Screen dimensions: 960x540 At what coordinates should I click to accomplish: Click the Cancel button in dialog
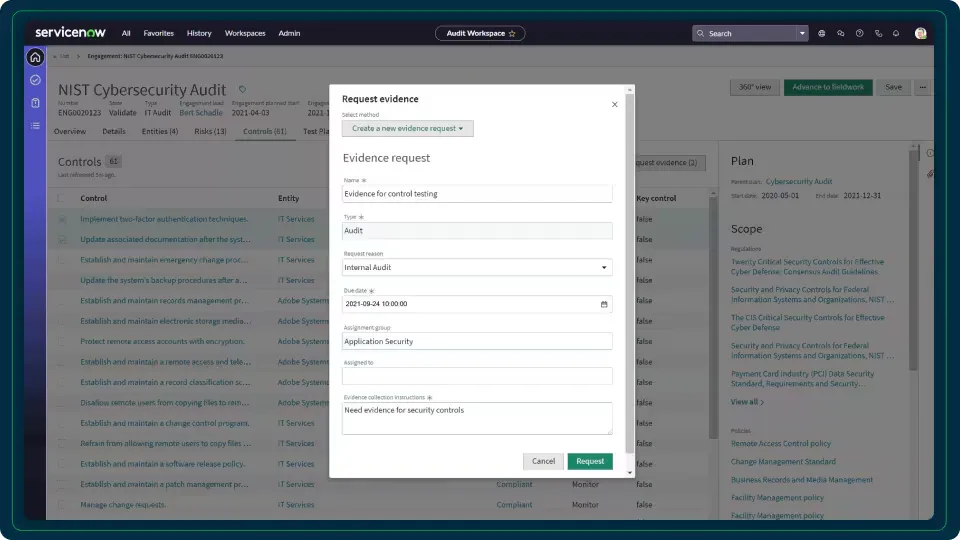click(543, 462)
